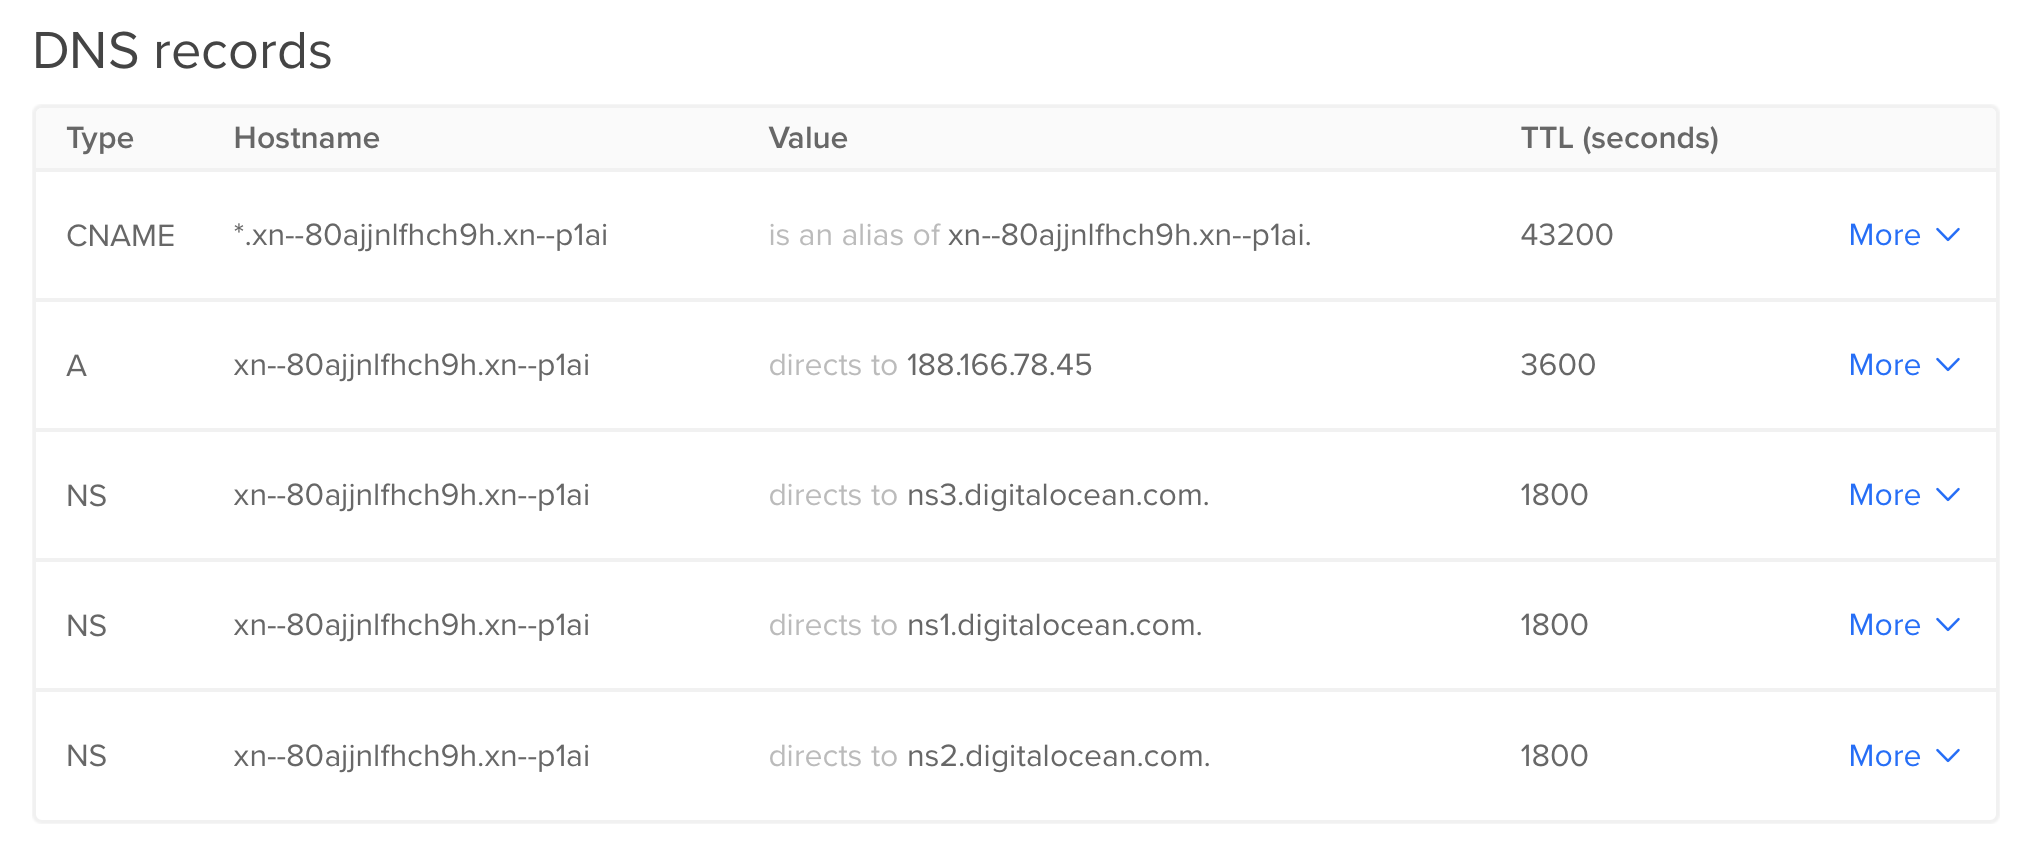The height and width of the screenshot is (856, 2024).
Task: Click hostname in the ns1 record row
Action: click(x=411, y=625)
